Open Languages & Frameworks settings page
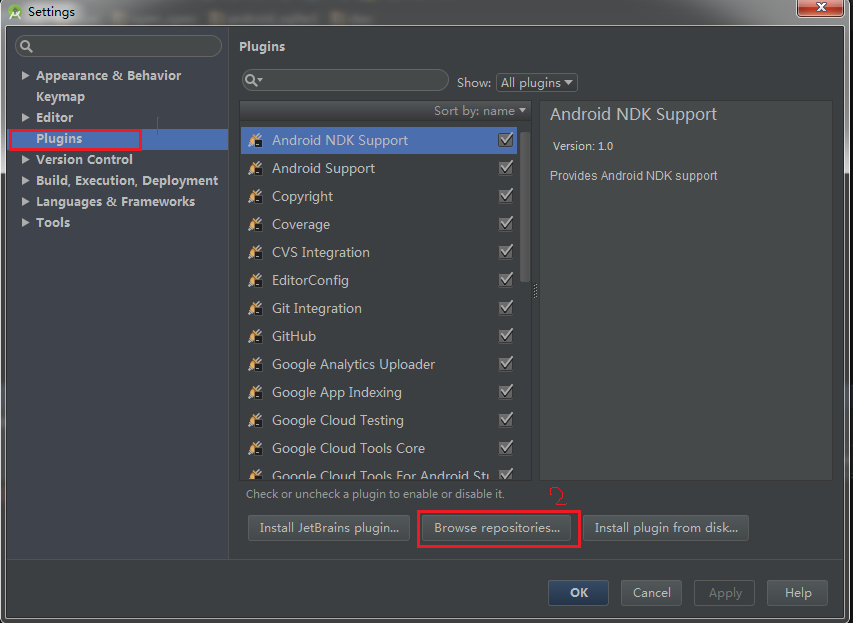This screenshot has height=623, width=853. coord(115,202)
